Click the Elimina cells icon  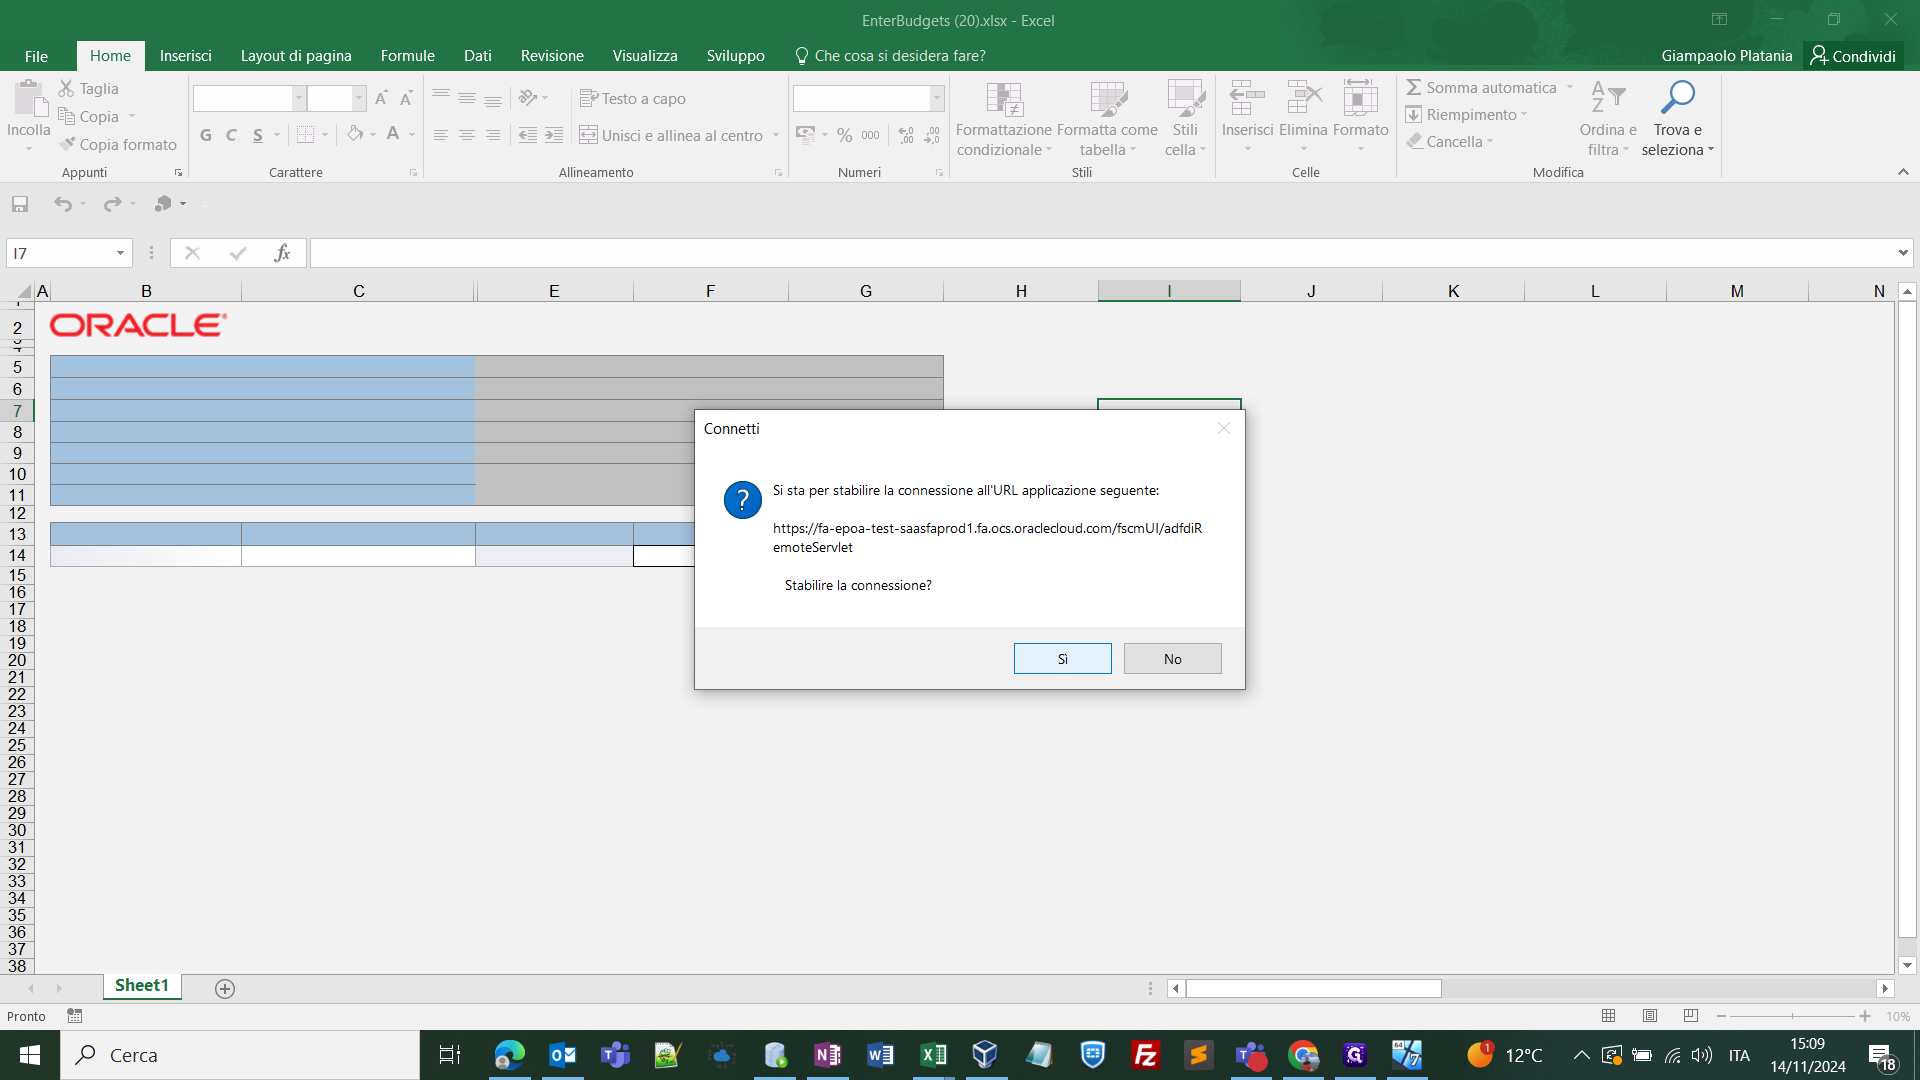pos(1304,99)
